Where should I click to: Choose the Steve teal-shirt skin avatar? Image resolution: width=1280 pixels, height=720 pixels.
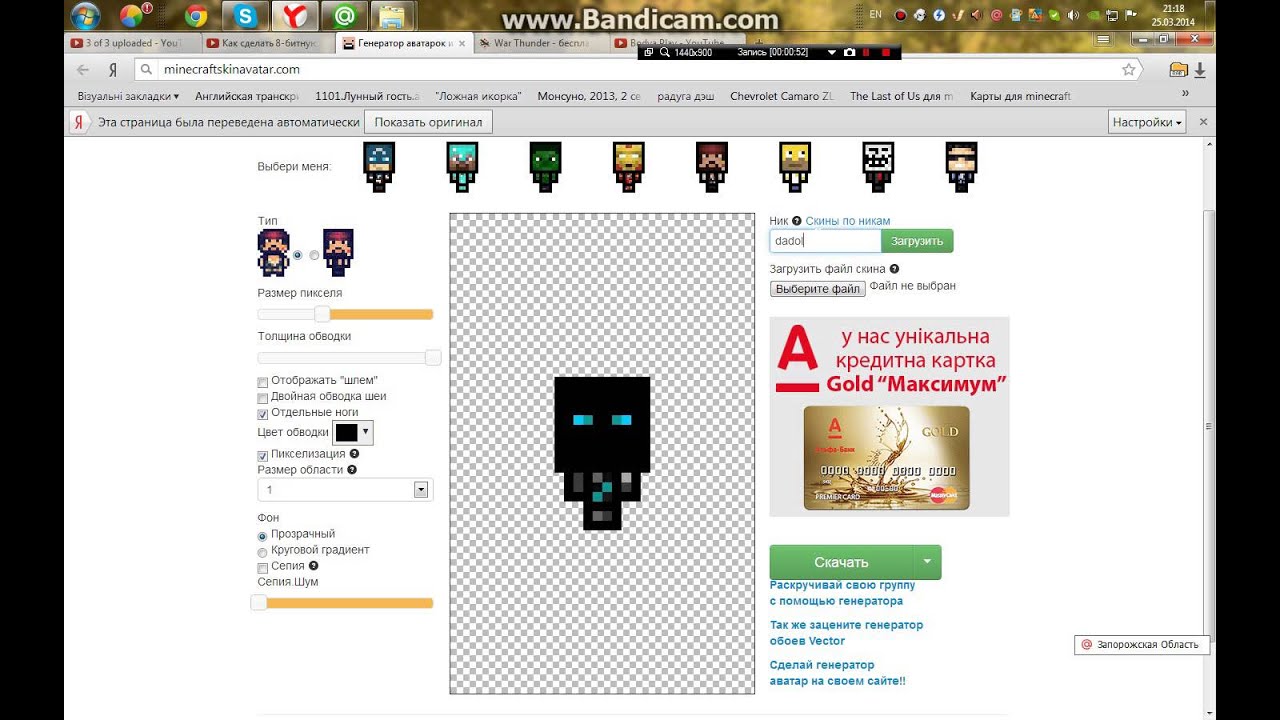pyautogui.click(x=462, y=167)
